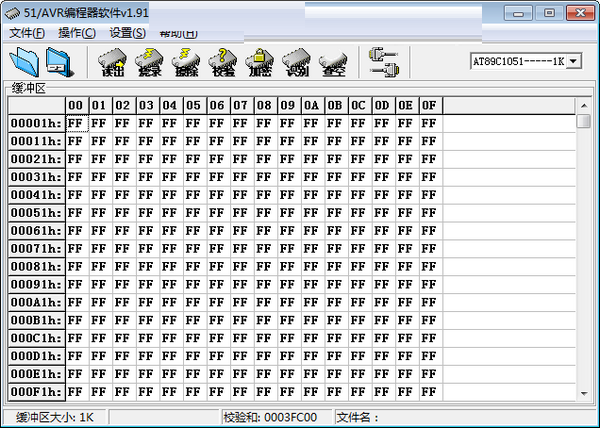Select row header 000A1h:
600x428 pixels.
pyautogui.click(x=37, y=303)
